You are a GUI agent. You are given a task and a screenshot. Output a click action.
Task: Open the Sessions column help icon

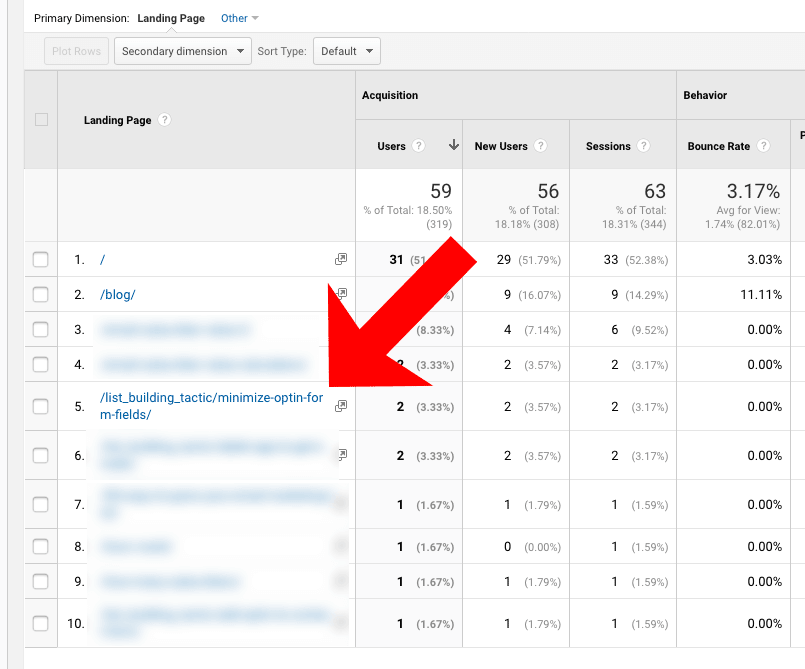(643, 146)
